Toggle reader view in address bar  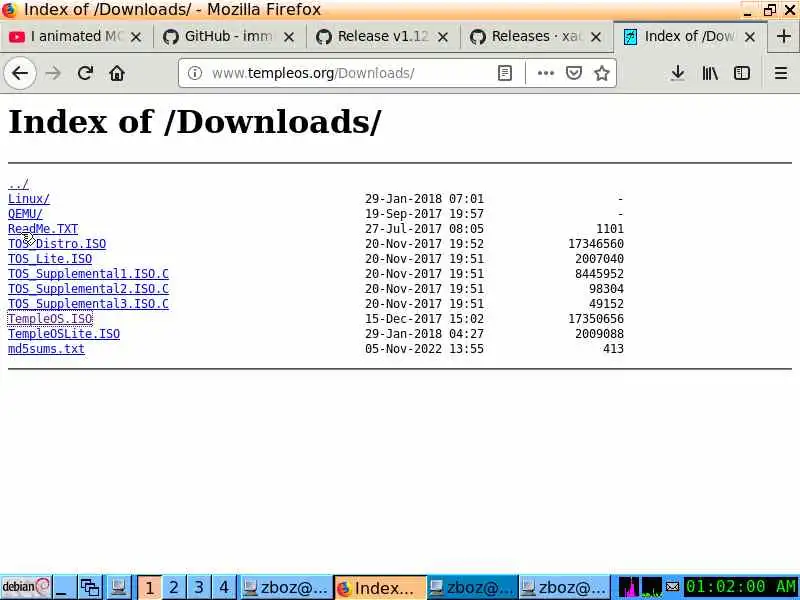click(x=505, y=73)
